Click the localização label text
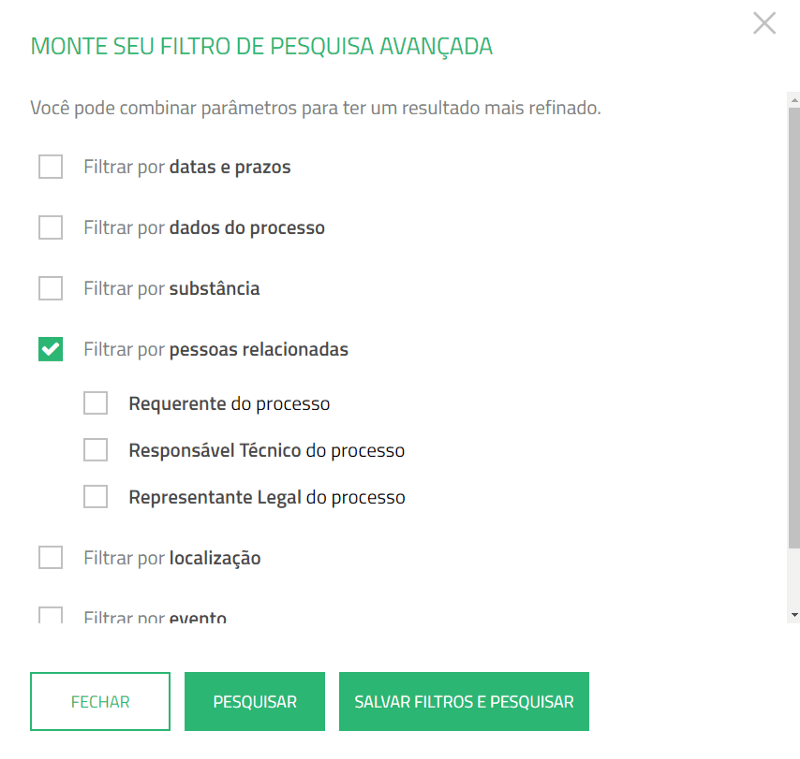Screen dimensions: 800x759 pos(217,558)
